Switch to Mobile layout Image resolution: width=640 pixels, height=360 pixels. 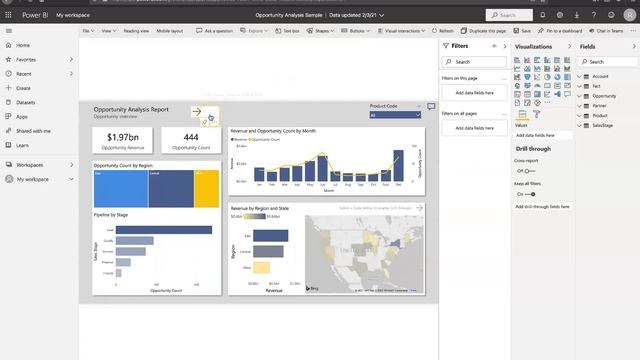click(169, 31)
